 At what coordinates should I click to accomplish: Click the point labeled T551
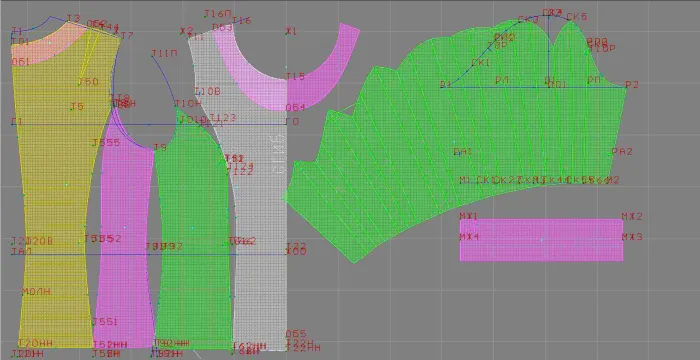104,322
